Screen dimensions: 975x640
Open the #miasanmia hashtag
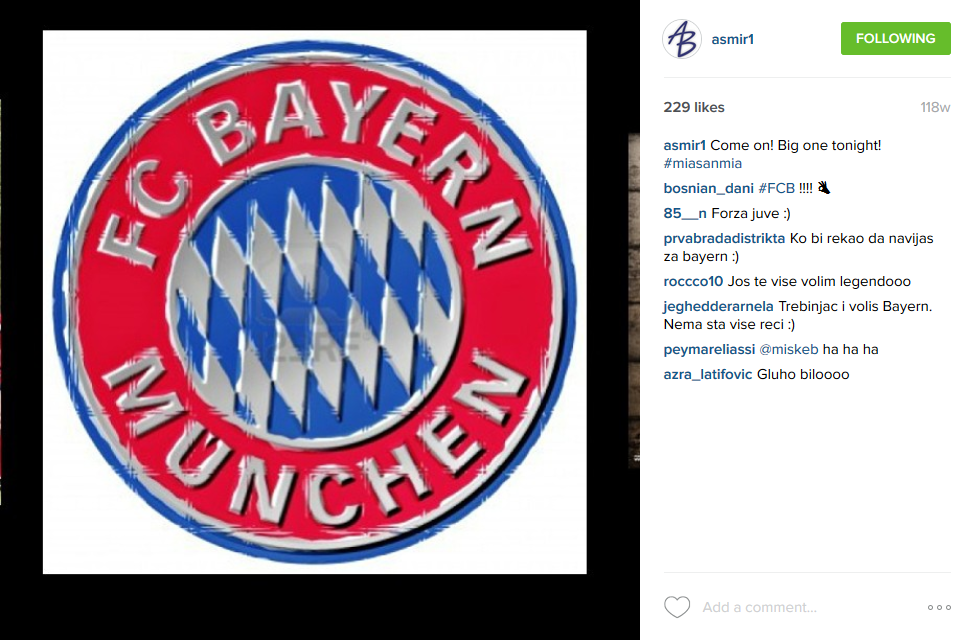point(703,164)
